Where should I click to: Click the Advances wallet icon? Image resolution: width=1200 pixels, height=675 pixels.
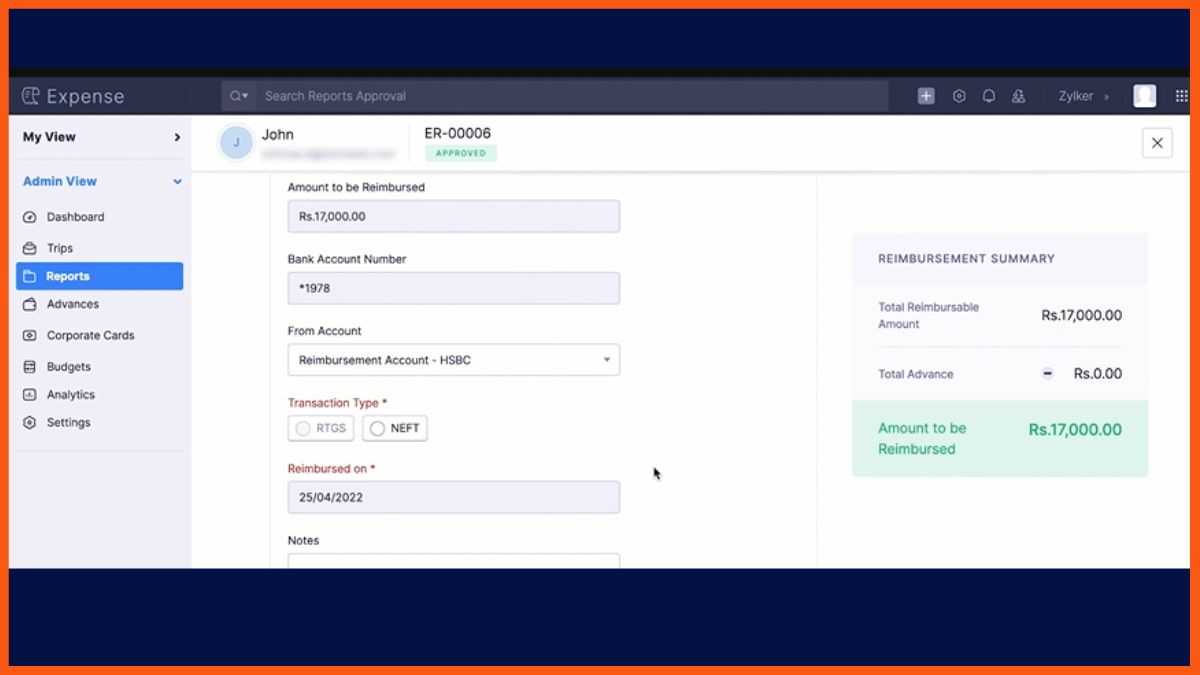(29, 304)
